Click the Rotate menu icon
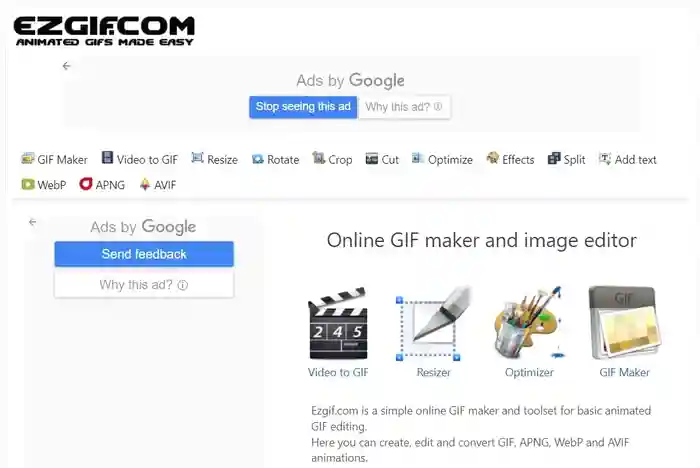The width and height of the screenshot is (700, 468). point(258,159)
